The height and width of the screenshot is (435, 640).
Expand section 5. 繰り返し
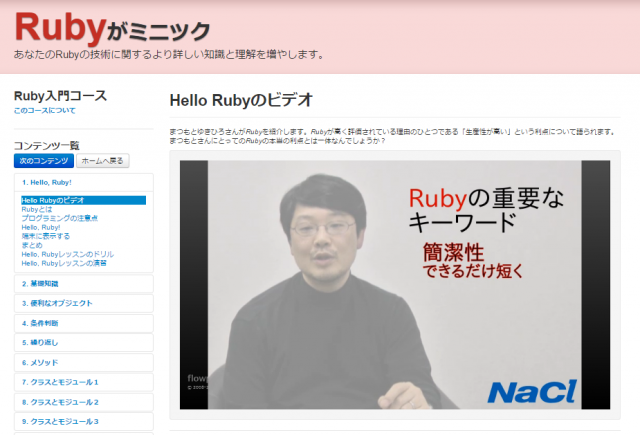tap(84, 342)
